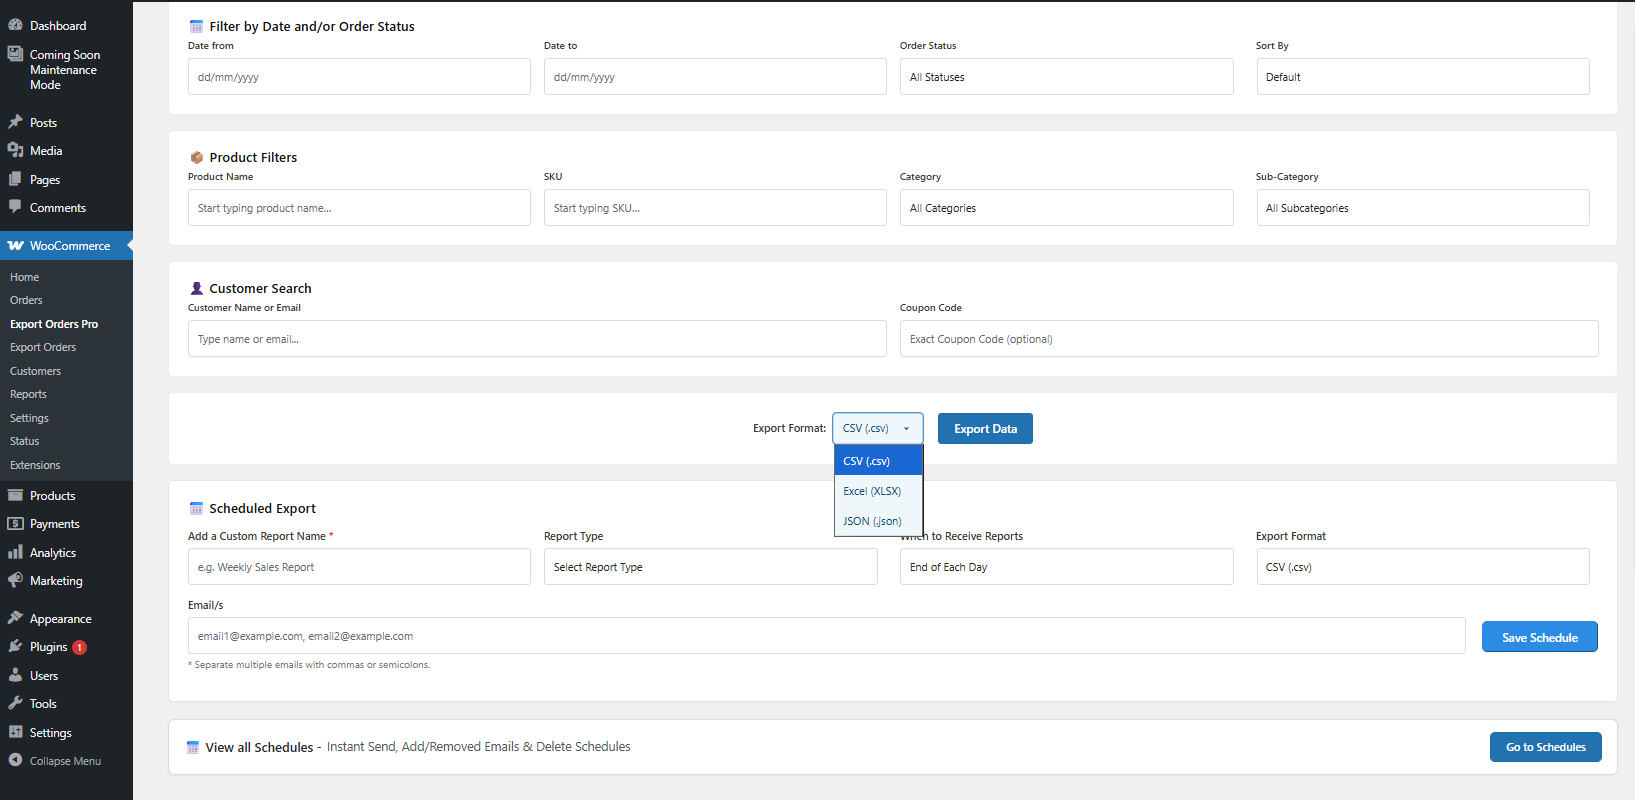Click the Products icon in sidebar

[15, 495]
